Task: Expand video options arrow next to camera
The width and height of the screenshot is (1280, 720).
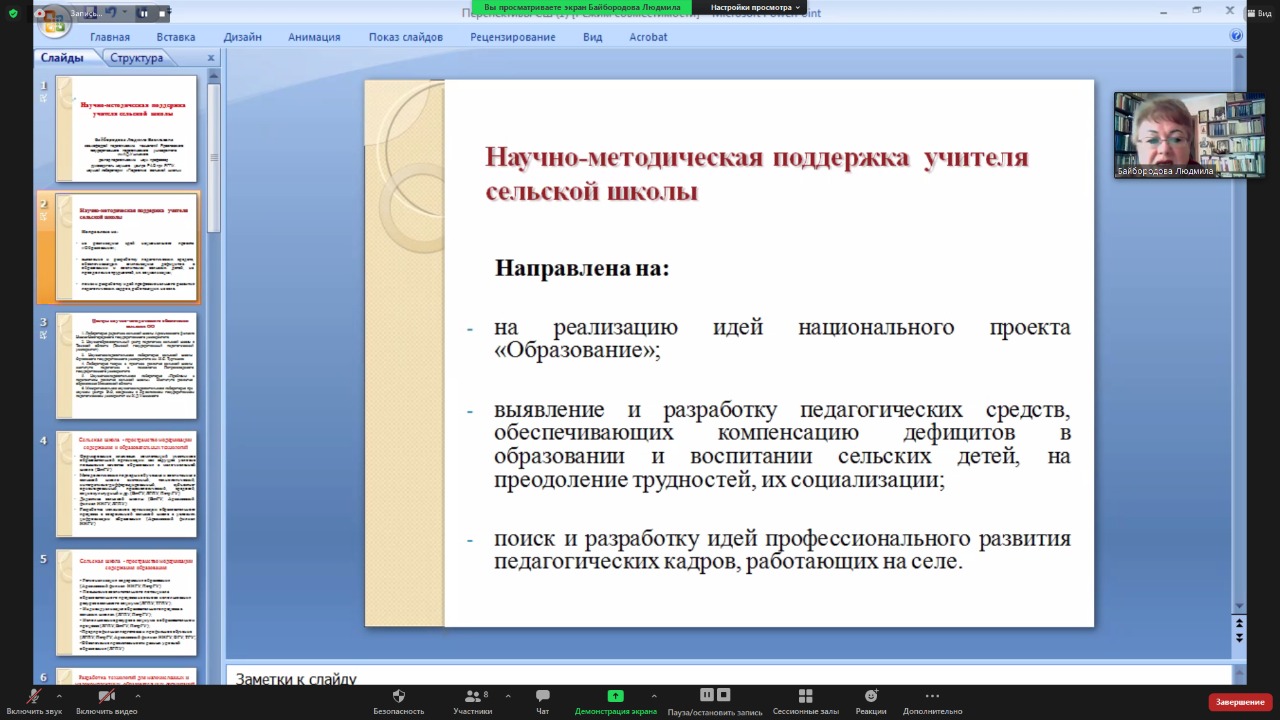Action: (x=132, y=696)
